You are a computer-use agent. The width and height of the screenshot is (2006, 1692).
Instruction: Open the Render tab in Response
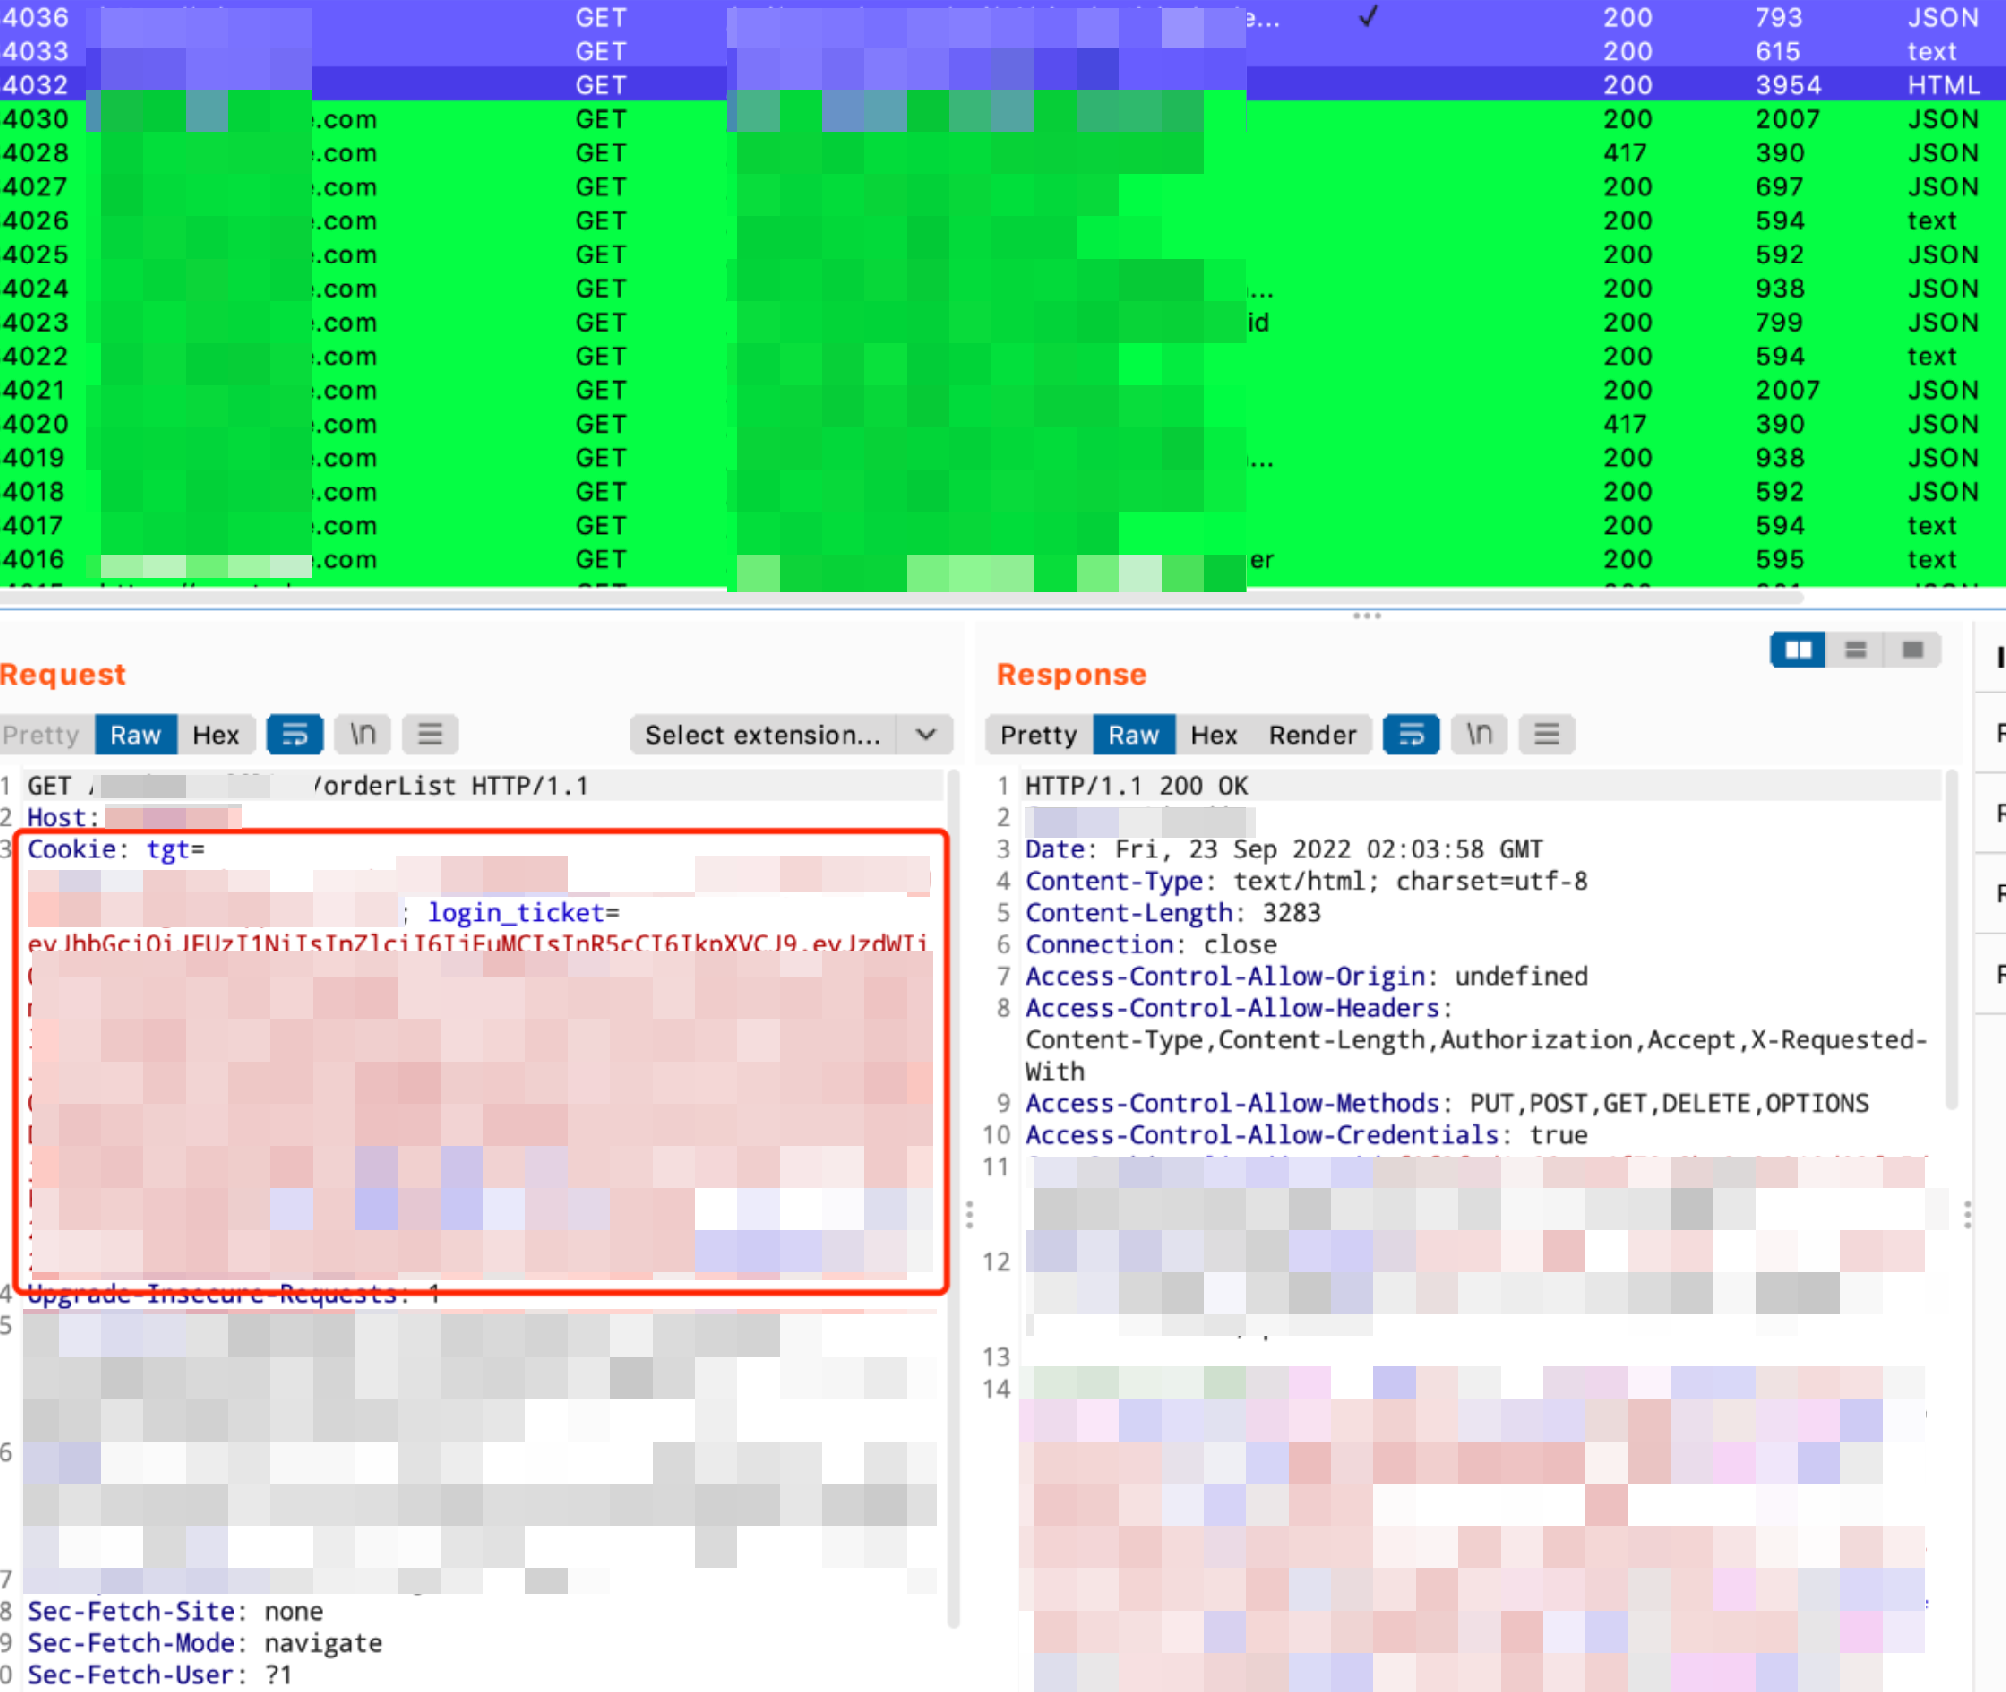1312,735
